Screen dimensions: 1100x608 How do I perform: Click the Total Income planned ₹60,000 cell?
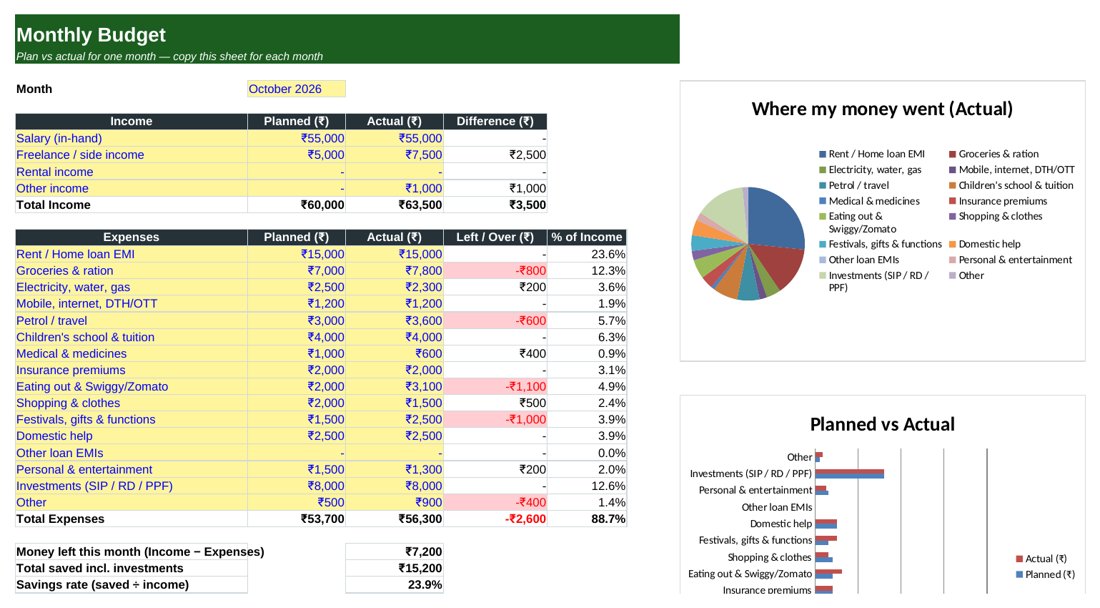pos(296,205)
